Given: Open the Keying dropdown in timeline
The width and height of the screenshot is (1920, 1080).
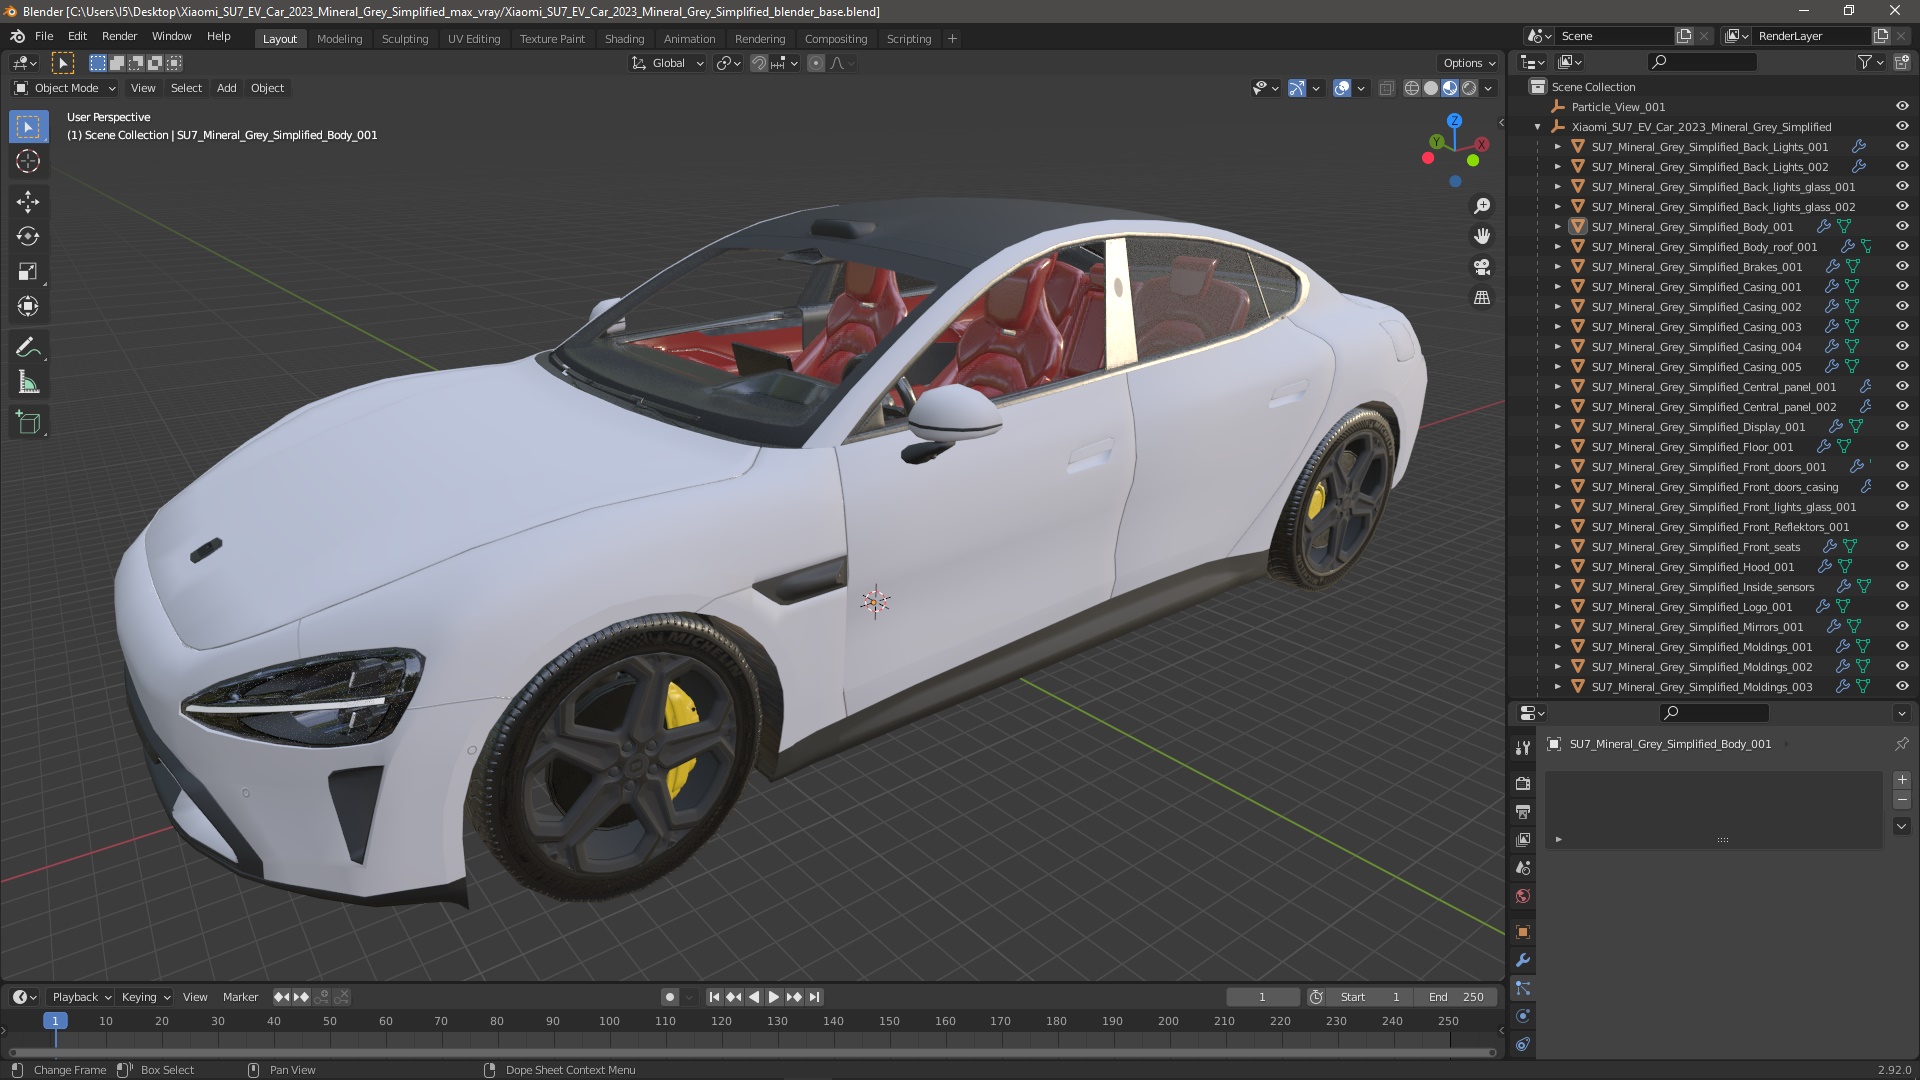Looking at the screenshot, I should [x=146, y=997].
